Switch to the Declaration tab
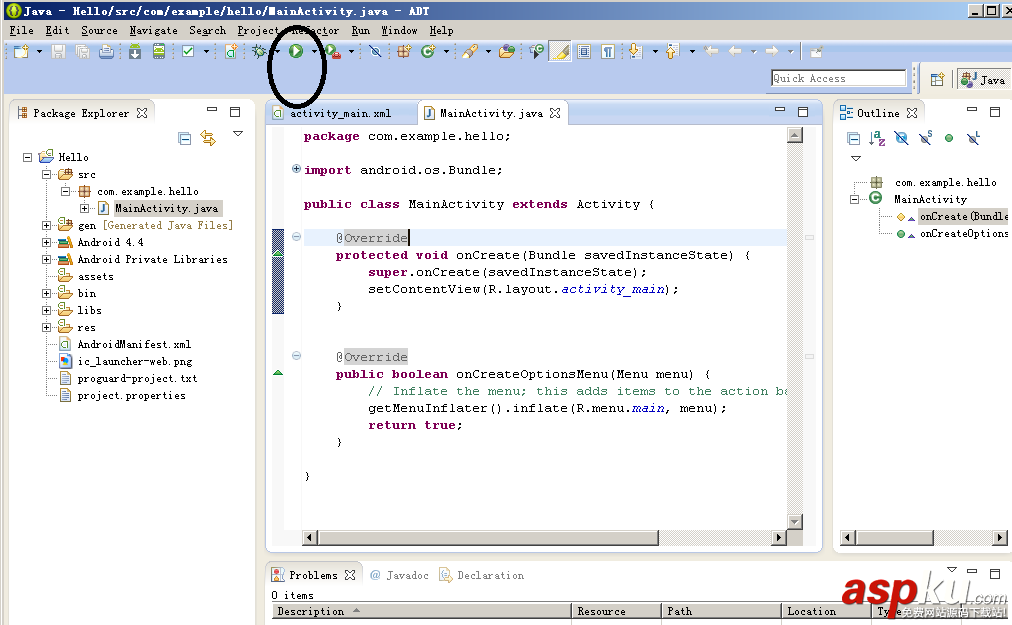 coord(481,575)
